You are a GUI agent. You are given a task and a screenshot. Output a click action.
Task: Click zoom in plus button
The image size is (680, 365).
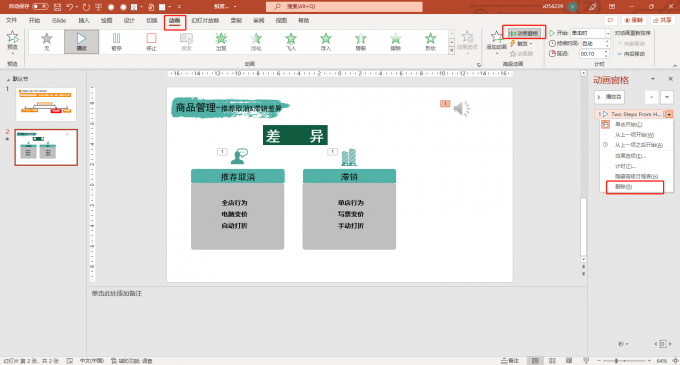tap(649, 361)
